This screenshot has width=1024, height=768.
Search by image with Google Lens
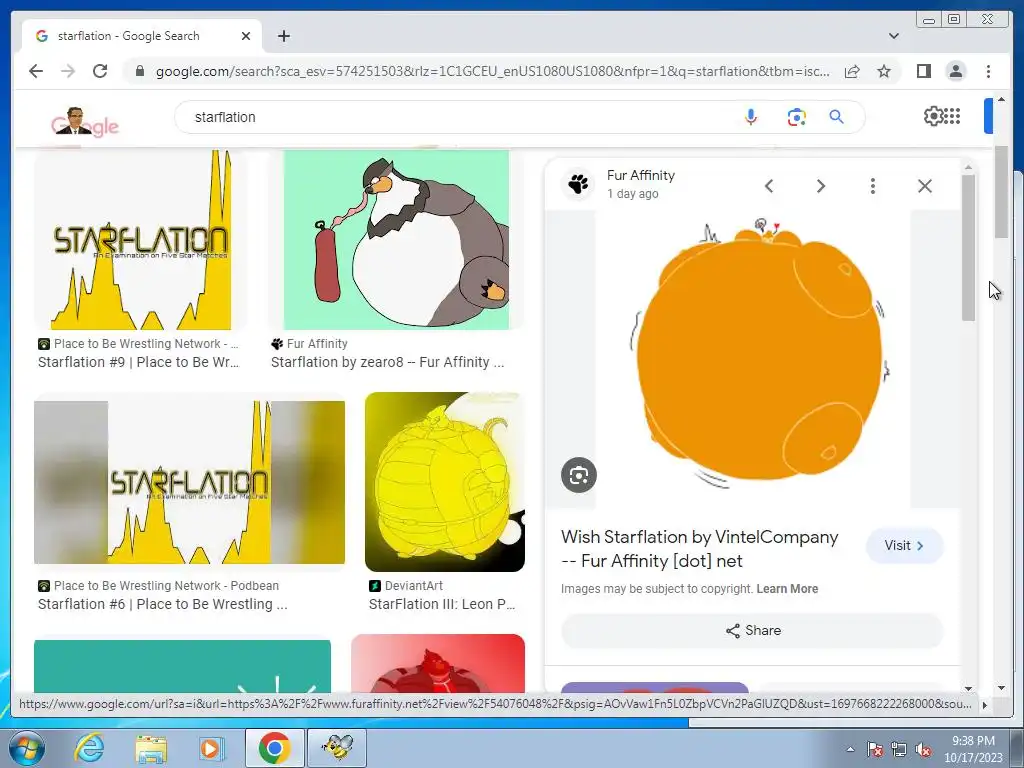796,117
